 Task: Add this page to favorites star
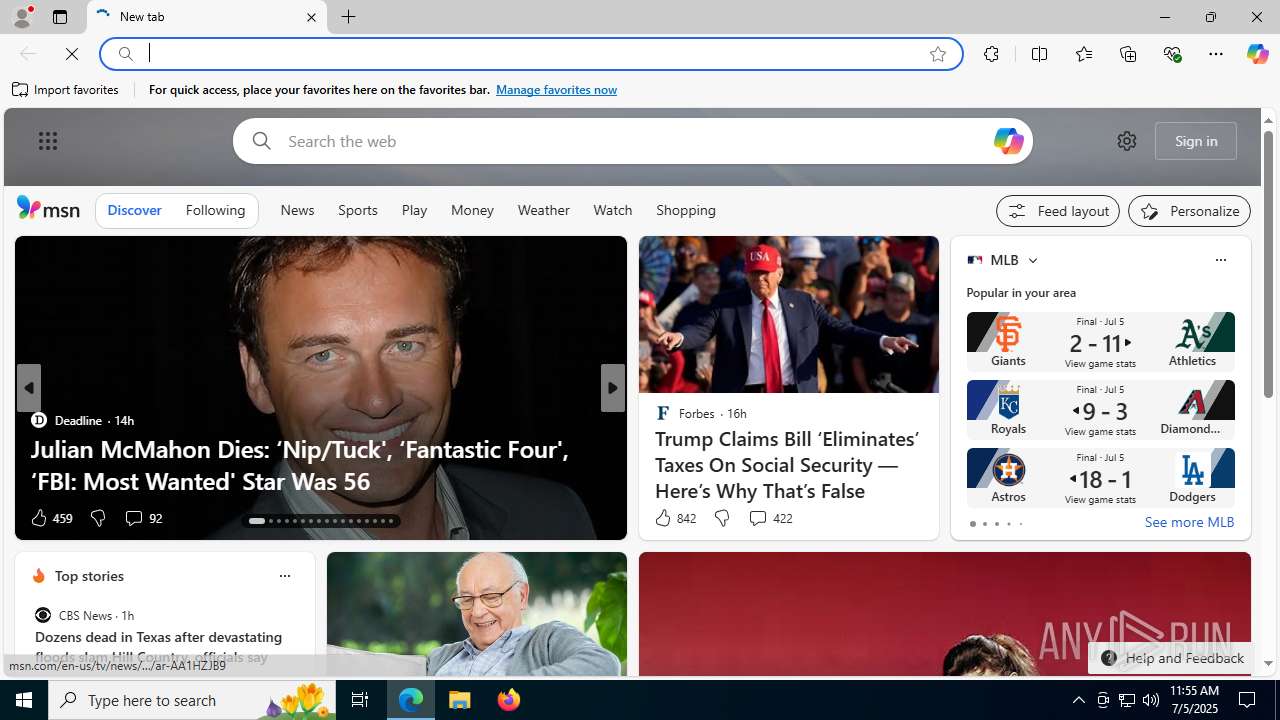click(x=937, y=54)
